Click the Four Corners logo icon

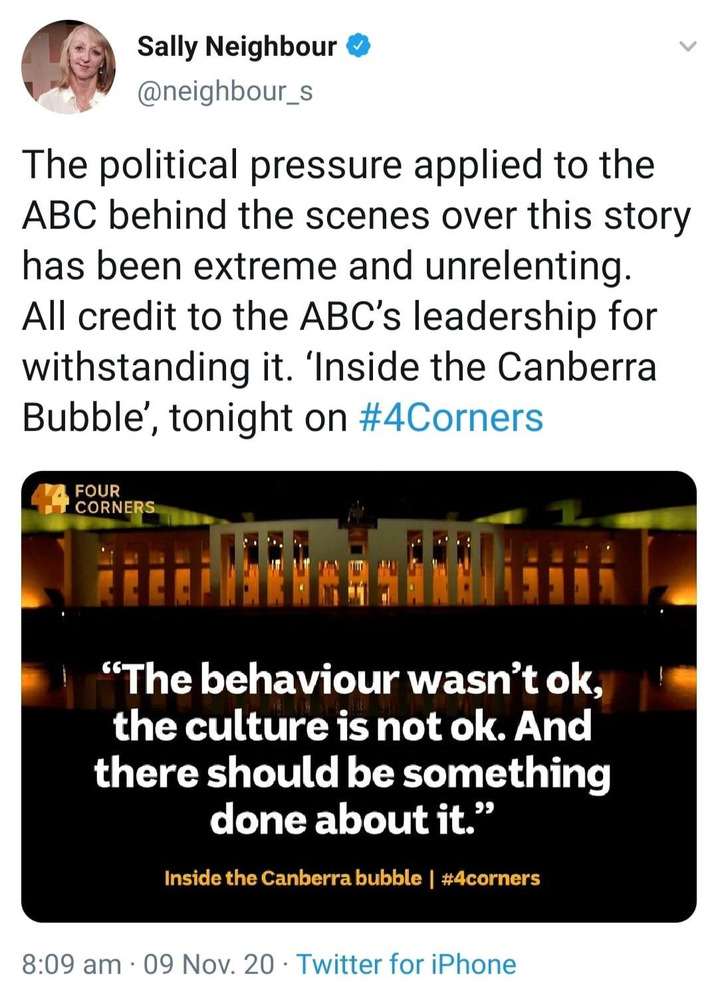pyautogui.click(x=50, y=498)
